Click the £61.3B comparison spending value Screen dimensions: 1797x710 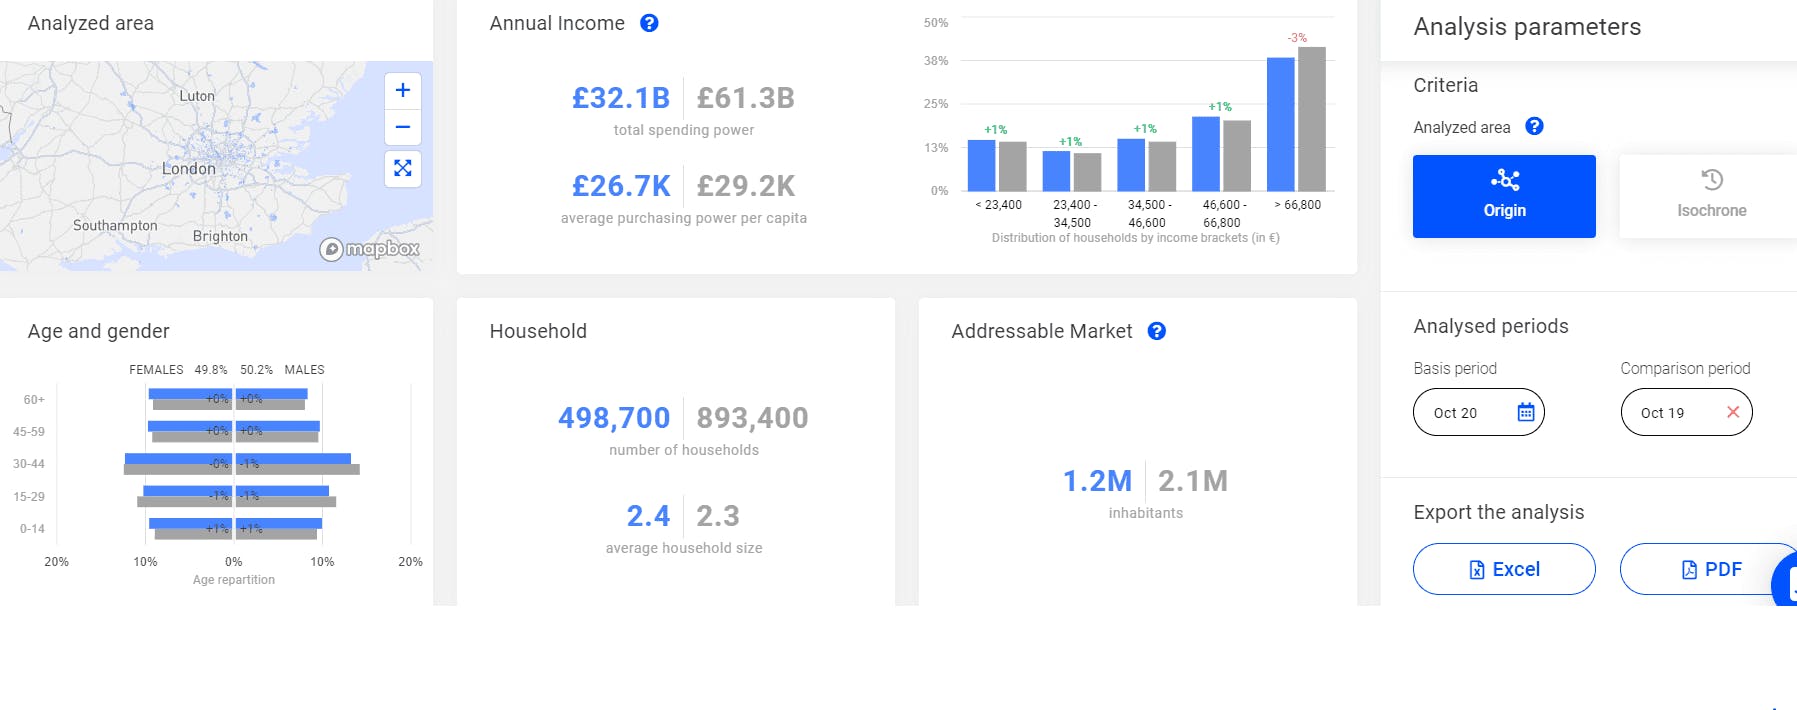tap(746, 98)
